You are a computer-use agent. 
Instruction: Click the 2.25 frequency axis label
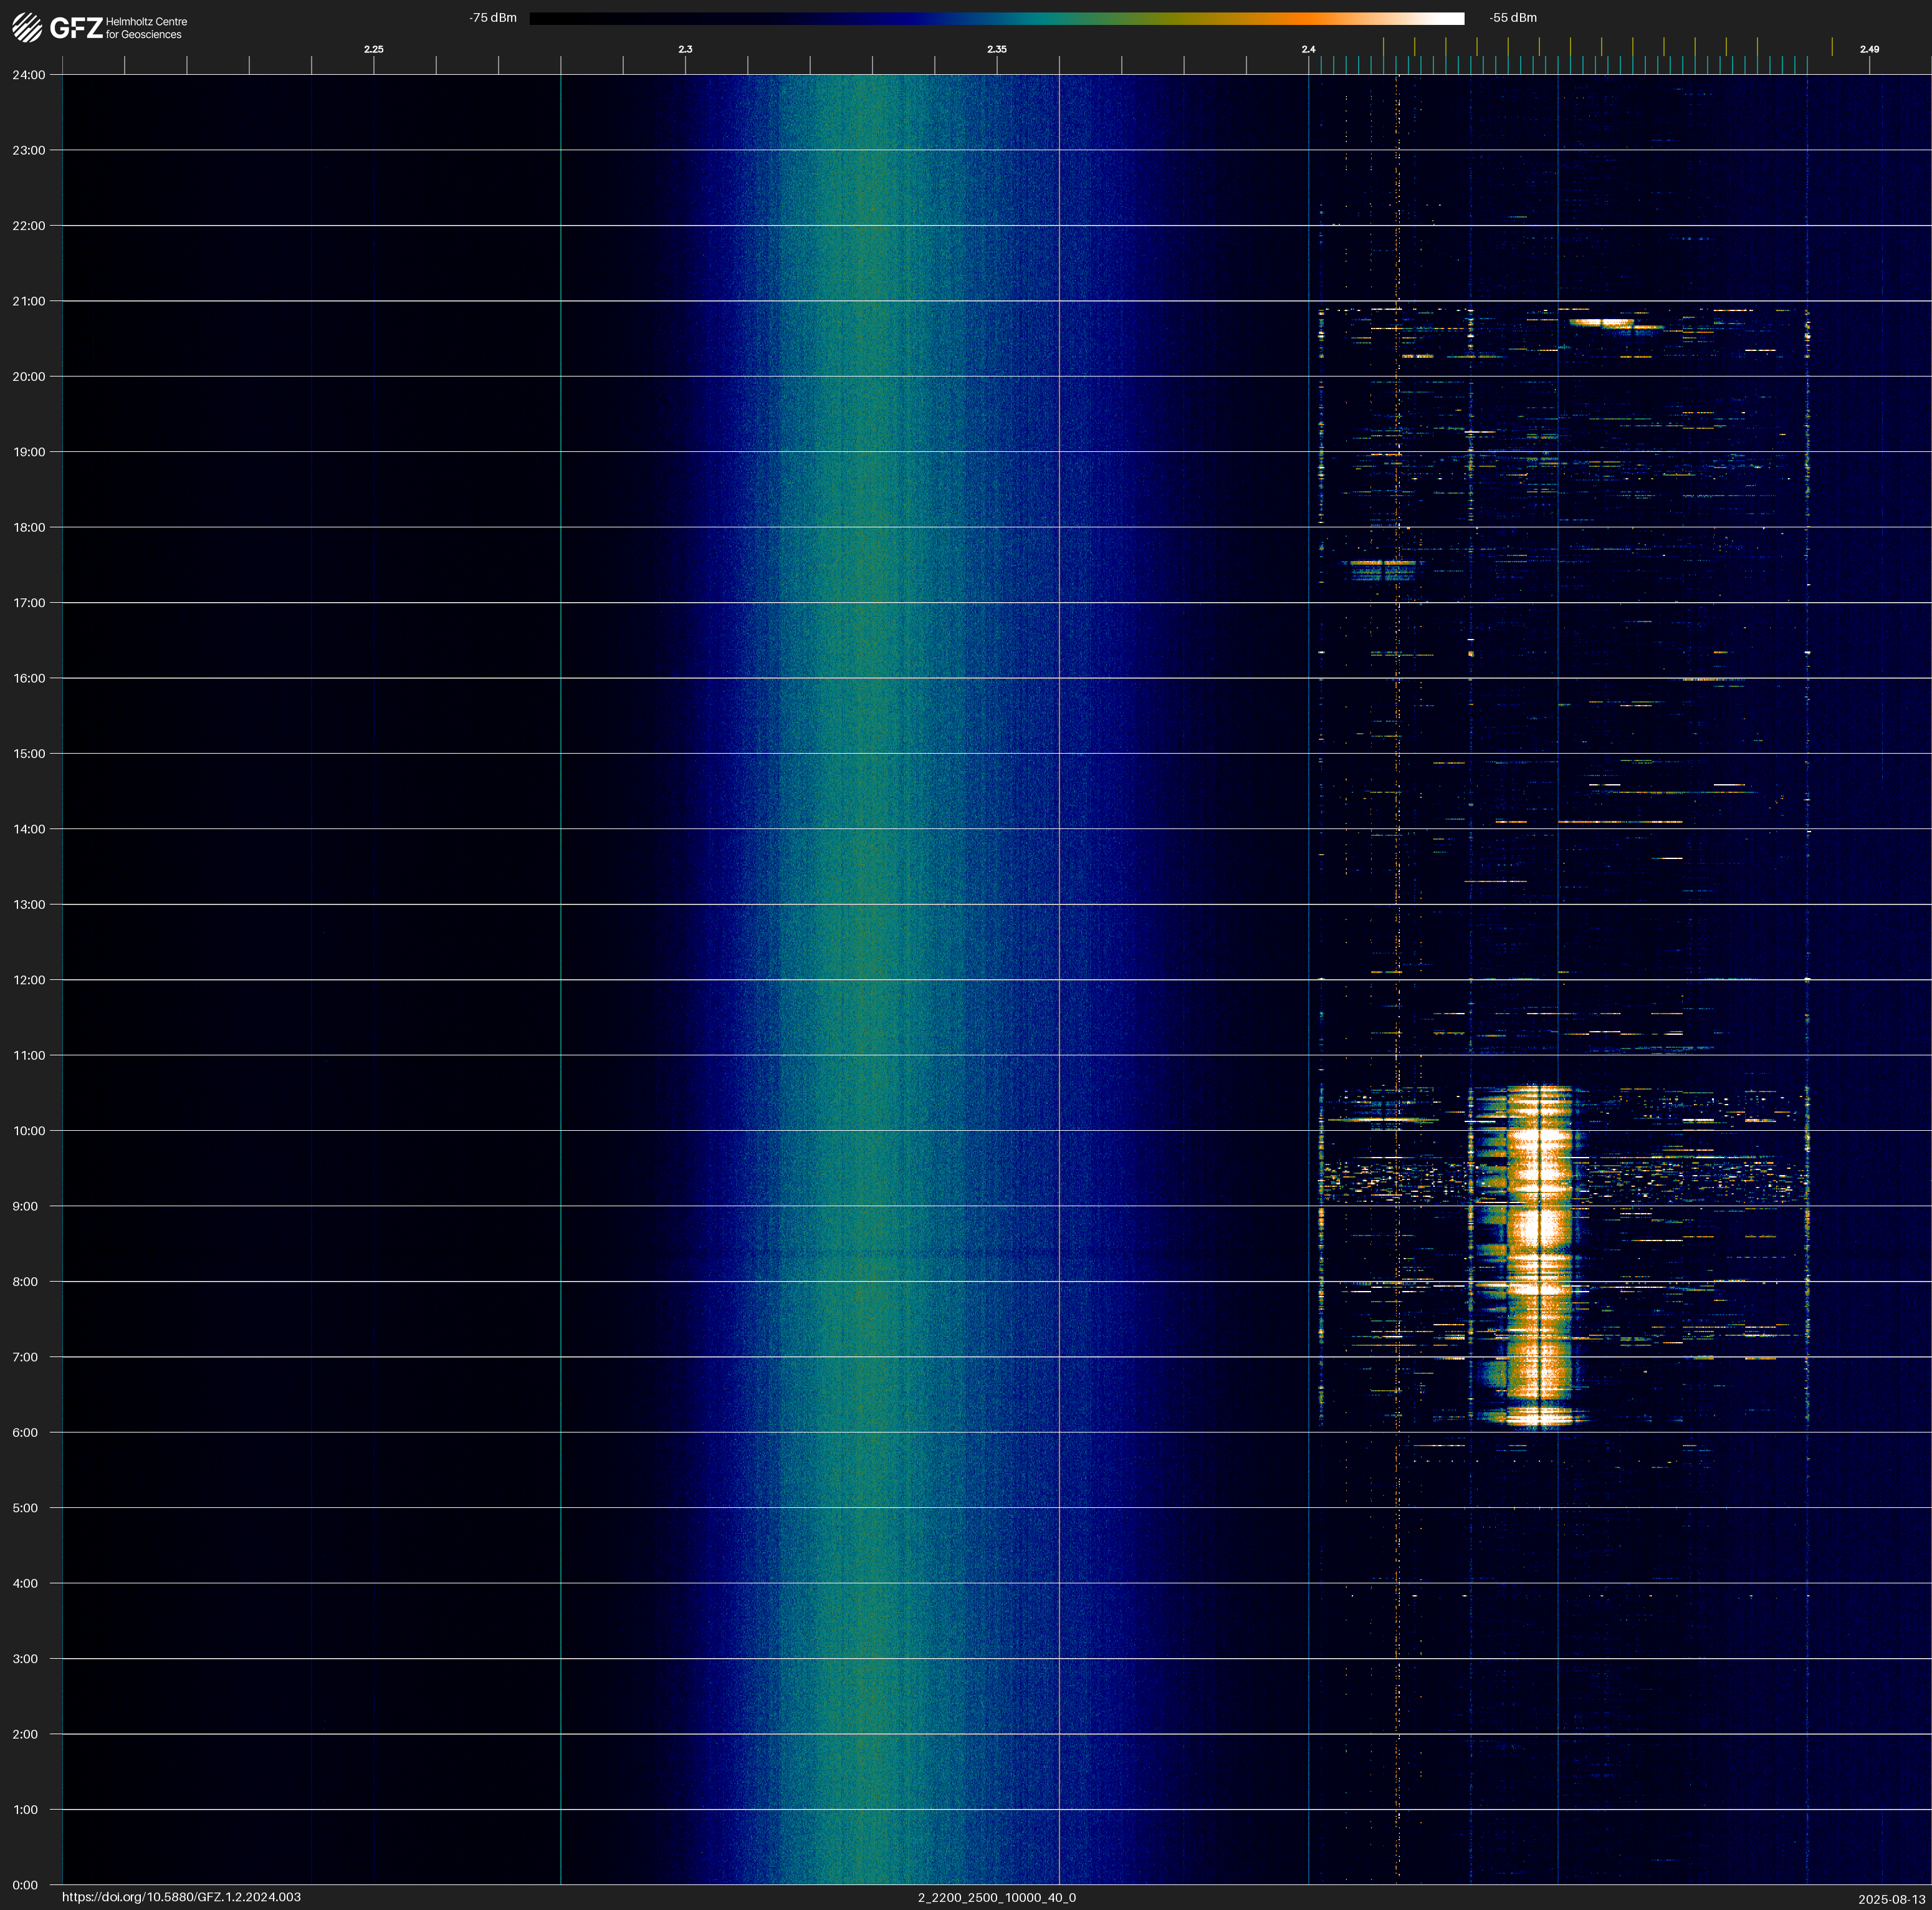tap(374, 49)
